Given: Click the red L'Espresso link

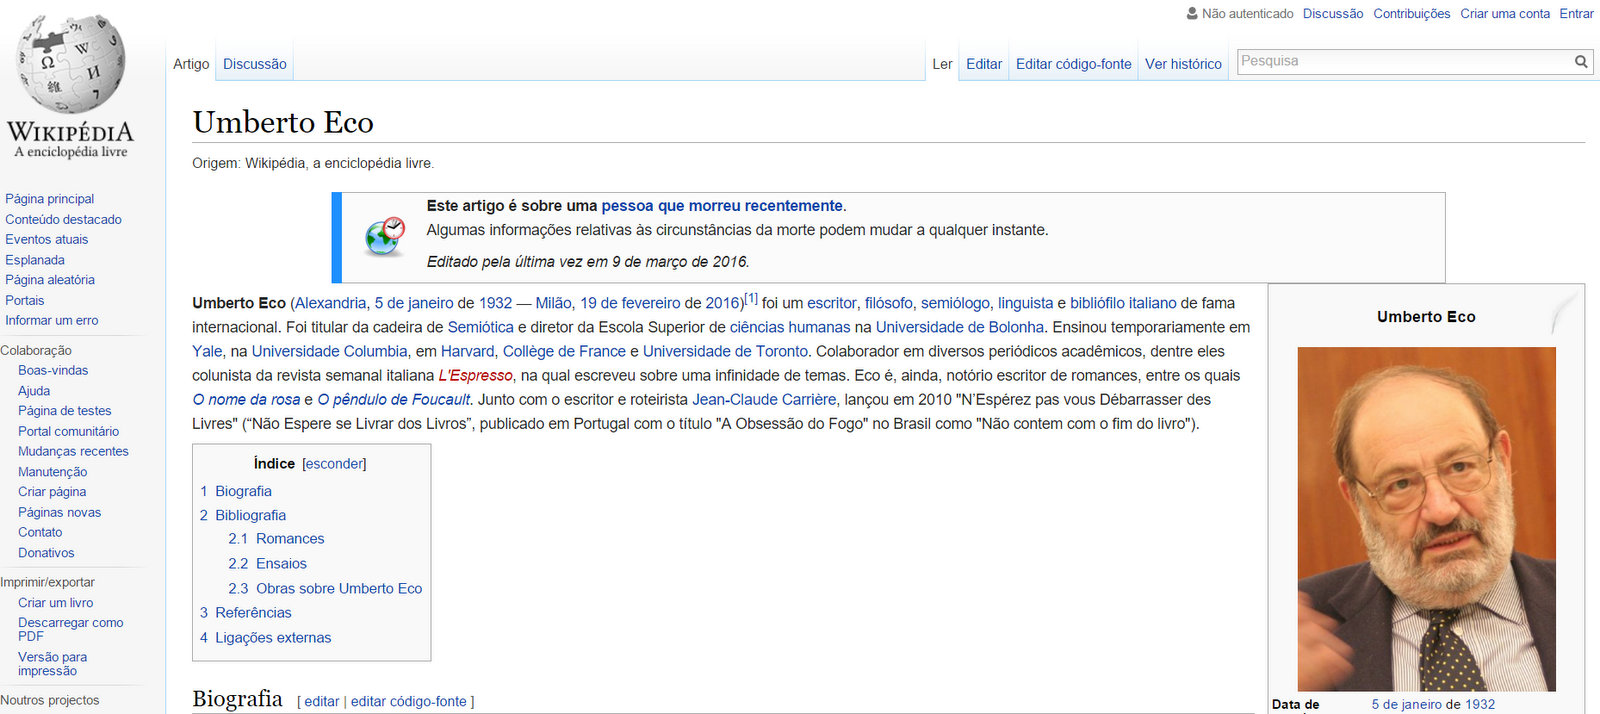Looking at the screenshot, I should pos(475,376).
